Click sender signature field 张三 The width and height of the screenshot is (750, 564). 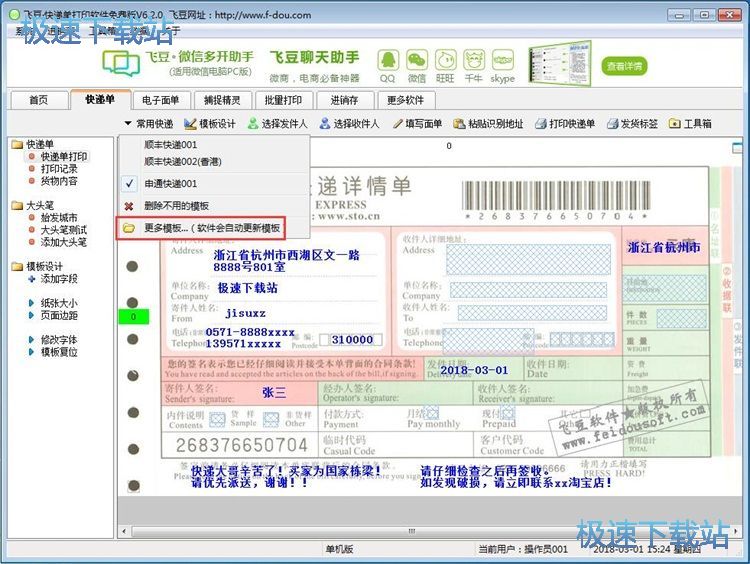pyautogui.click(x=274, y=393)
